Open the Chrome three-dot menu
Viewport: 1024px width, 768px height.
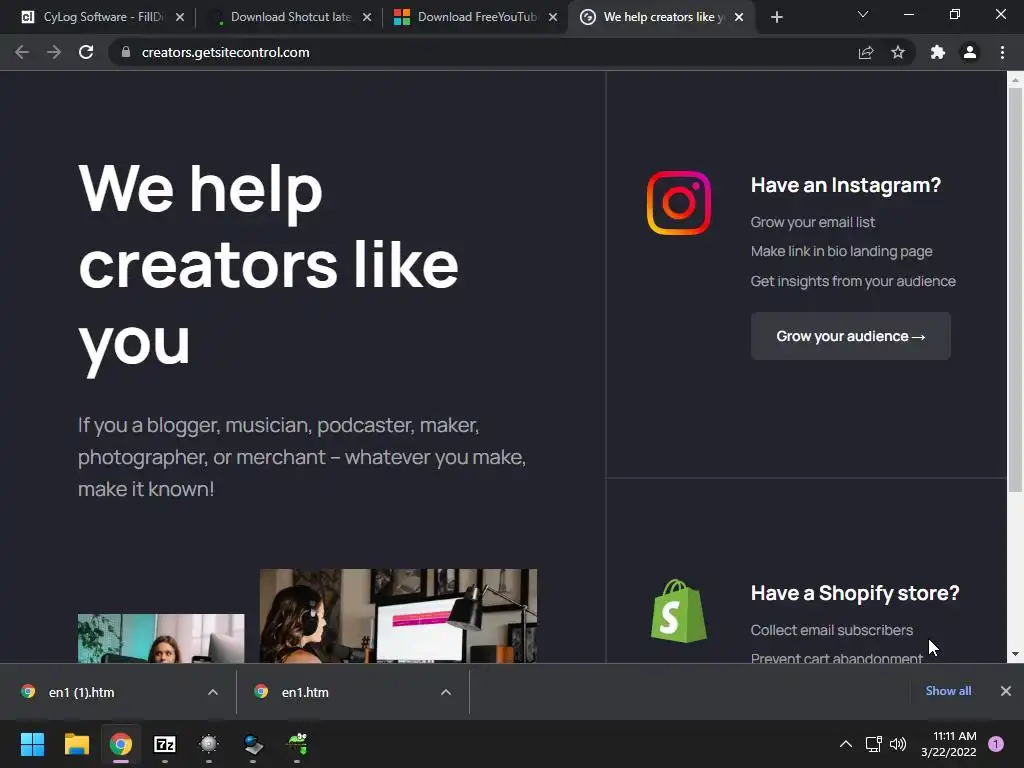1002,52
